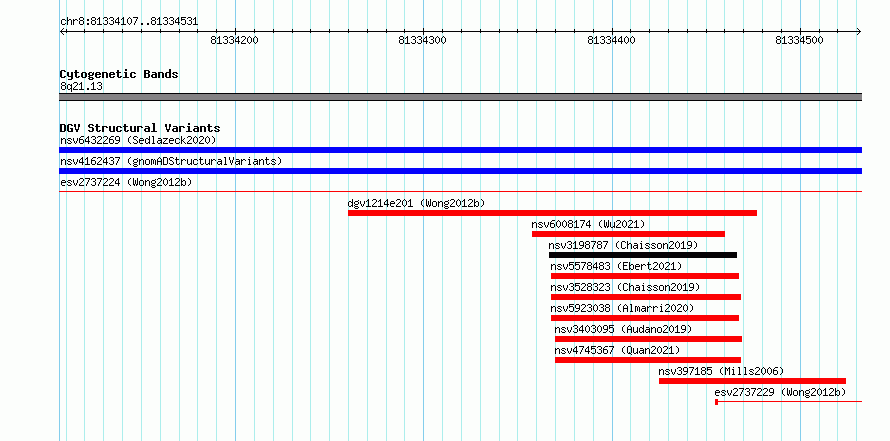Select the red nsv5923038 variant bar
890x441 pixels.
click(x=645, y=318)
